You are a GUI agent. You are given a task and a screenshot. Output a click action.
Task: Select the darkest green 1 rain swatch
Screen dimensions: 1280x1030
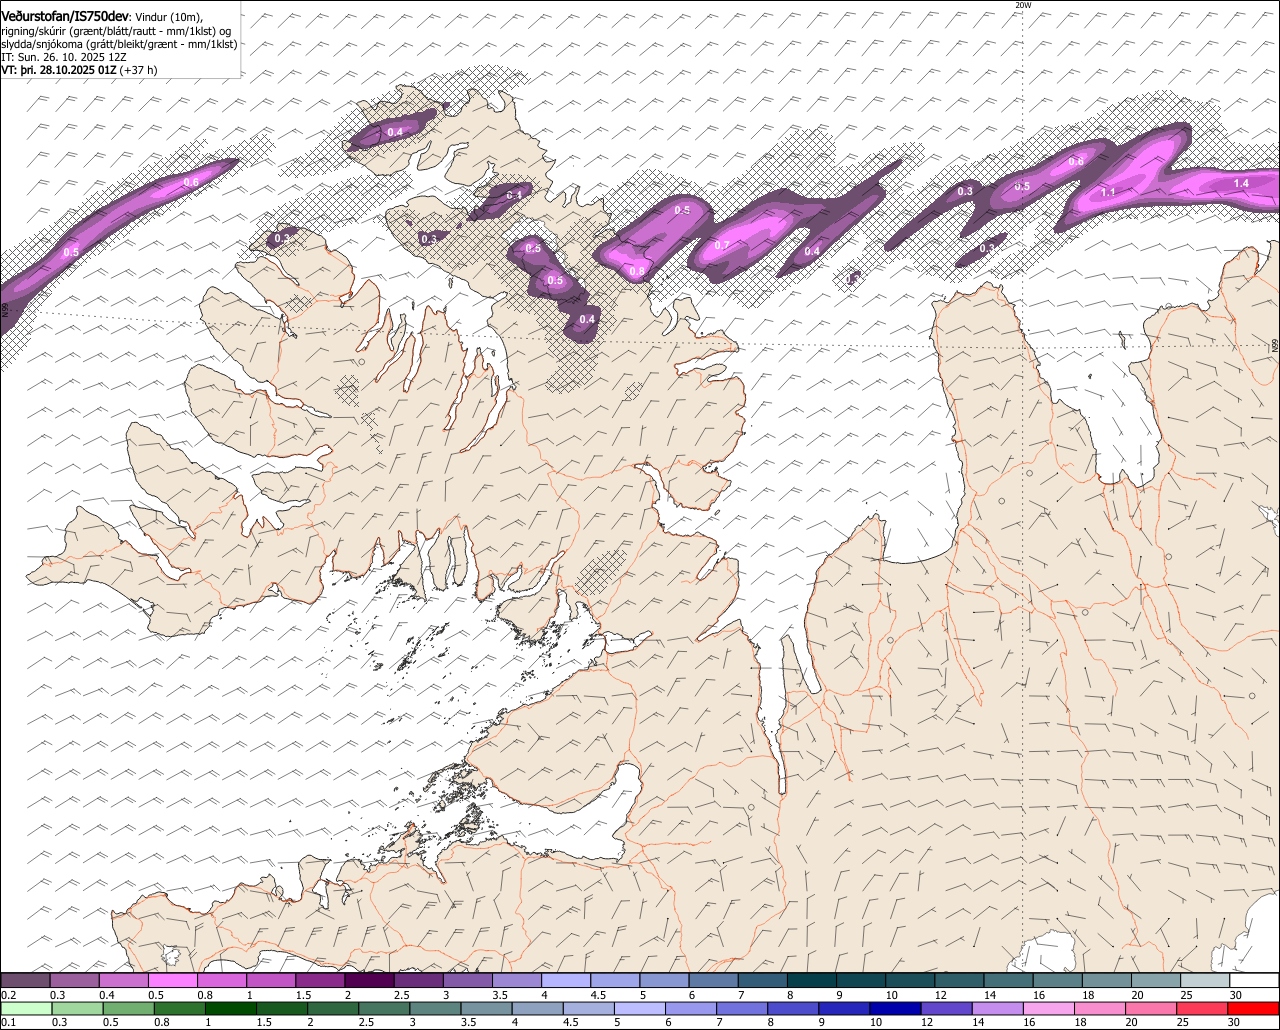(230, 1008)
